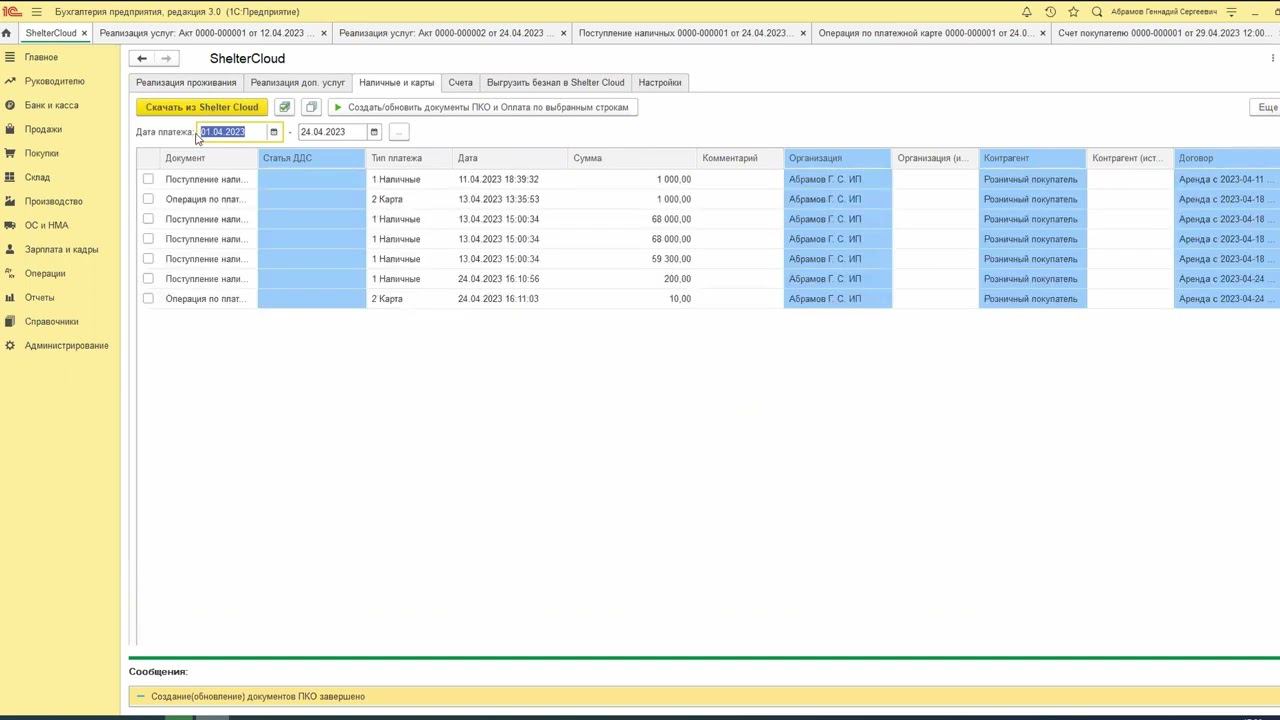The height and width of the screenshot is (720, 1280).
Task: Open service settings icon next to user name
Action: (x=1231, y=12)
